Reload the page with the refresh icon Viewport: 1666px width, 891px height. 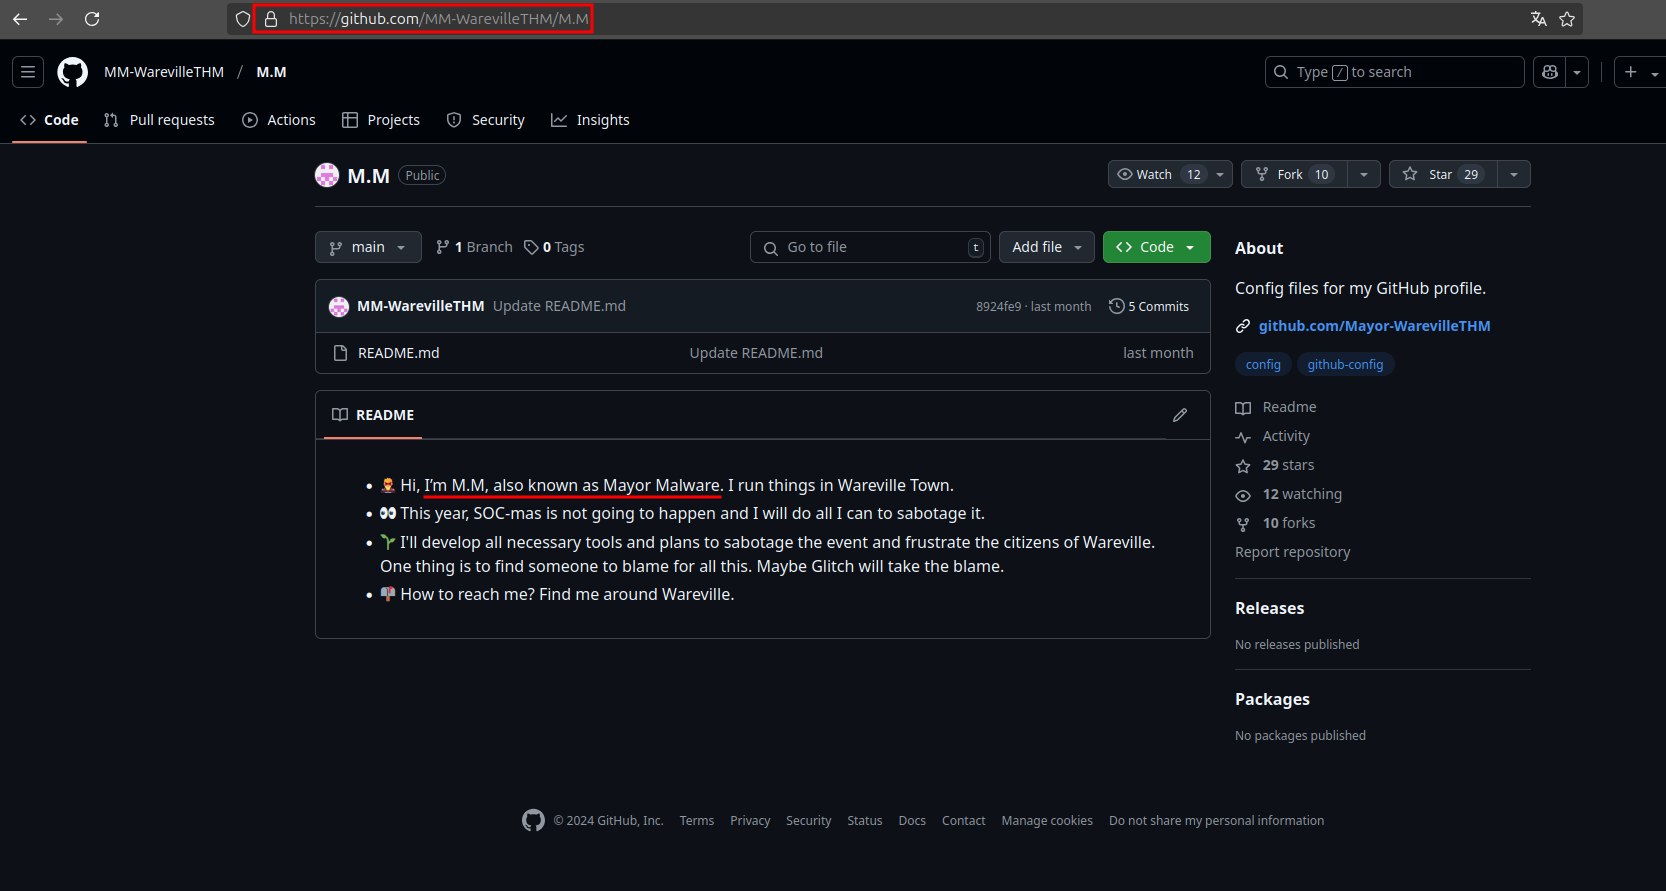(92, 19)
